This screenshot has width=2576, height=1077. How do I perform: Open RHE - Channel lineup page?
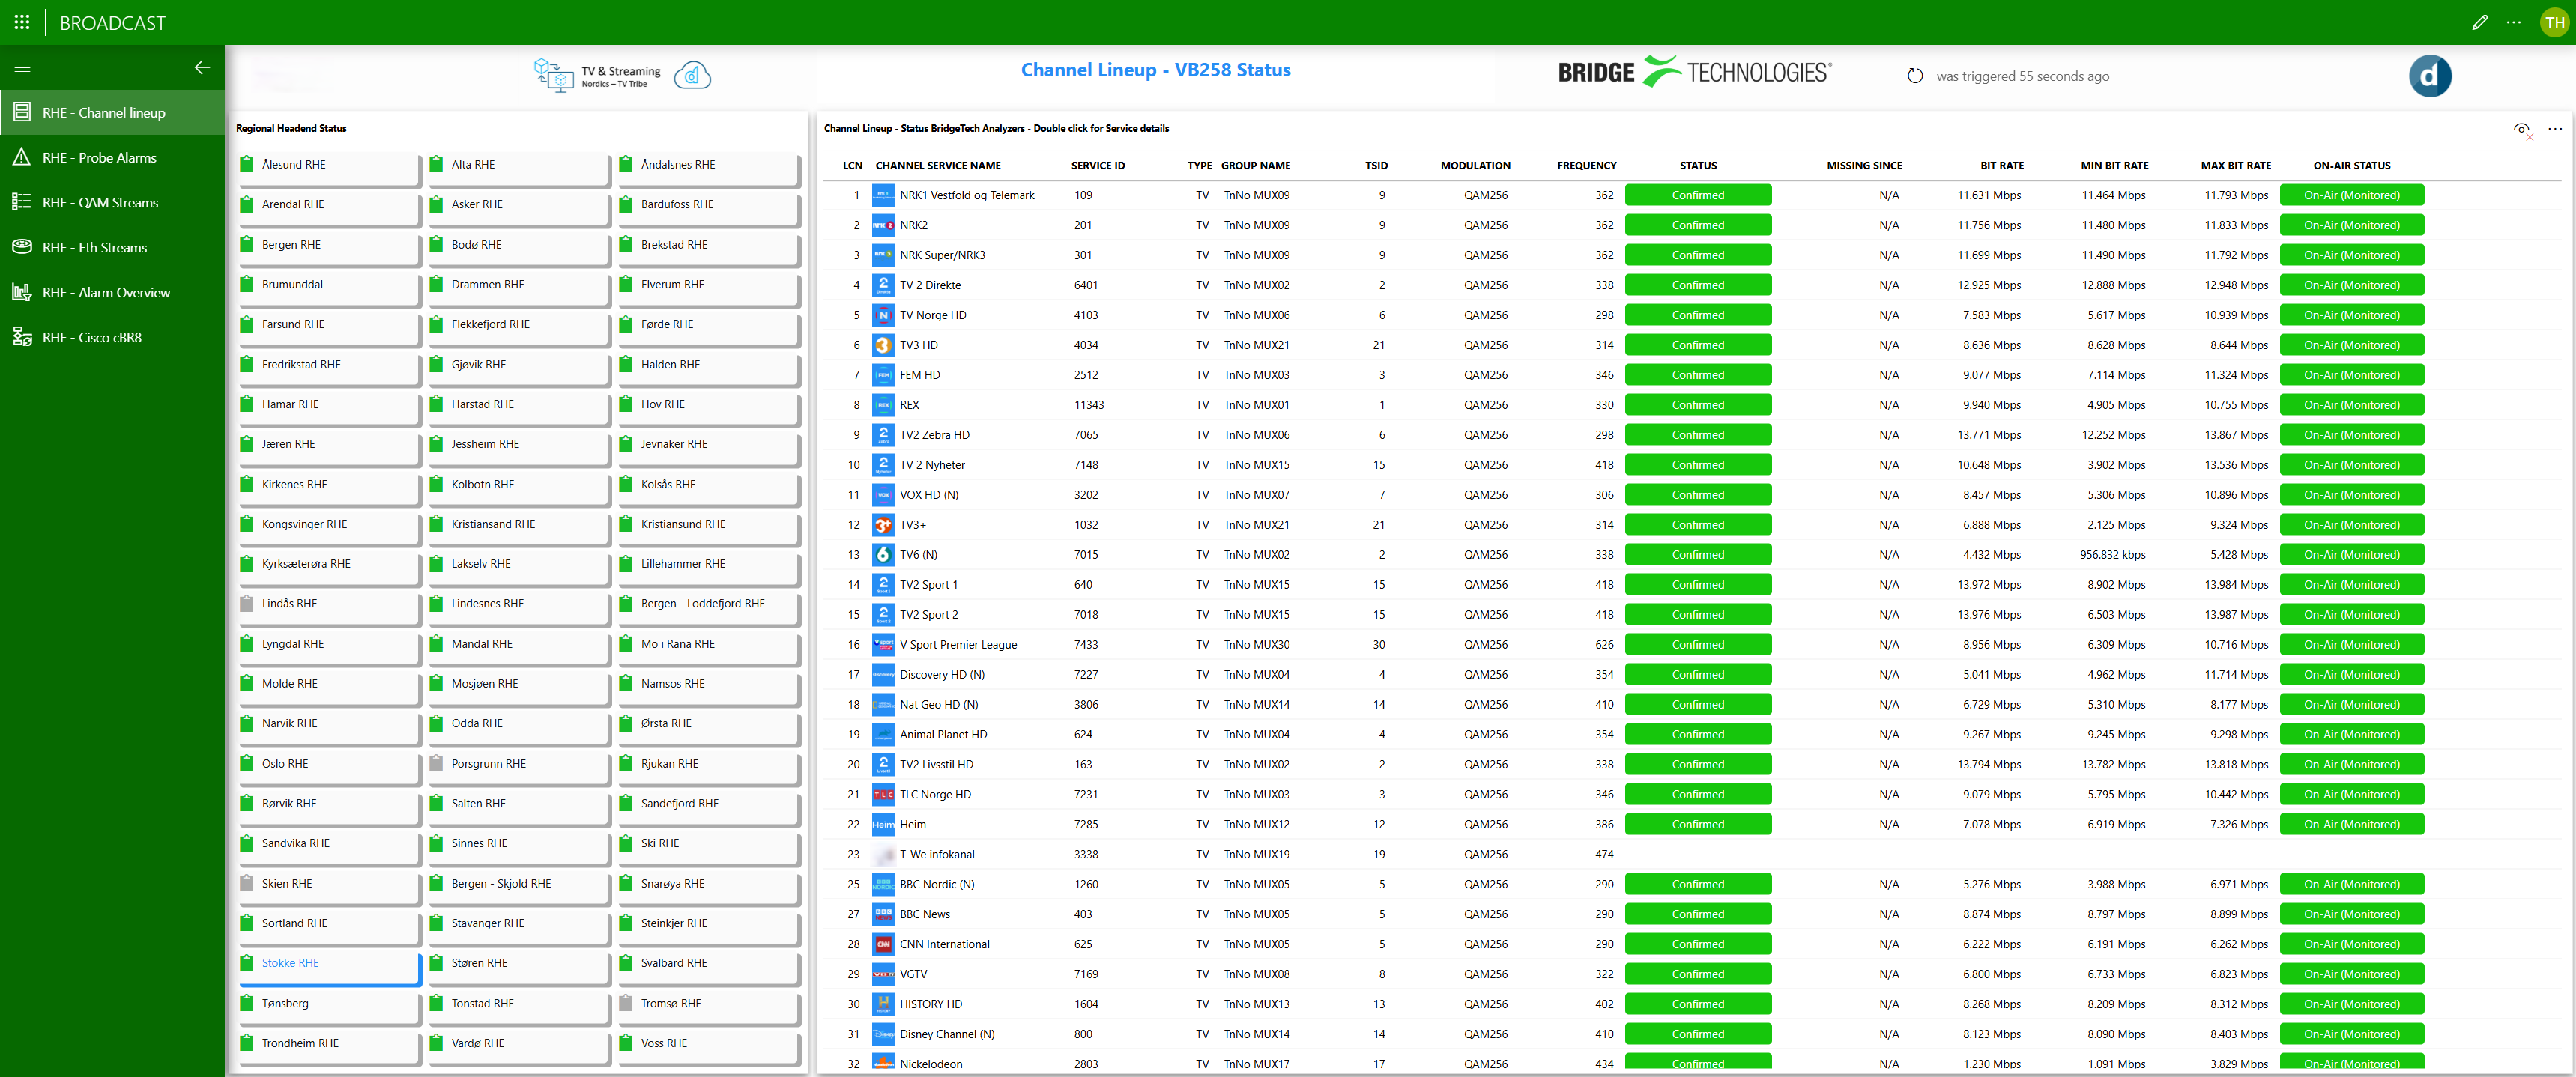tap(112, 112)
